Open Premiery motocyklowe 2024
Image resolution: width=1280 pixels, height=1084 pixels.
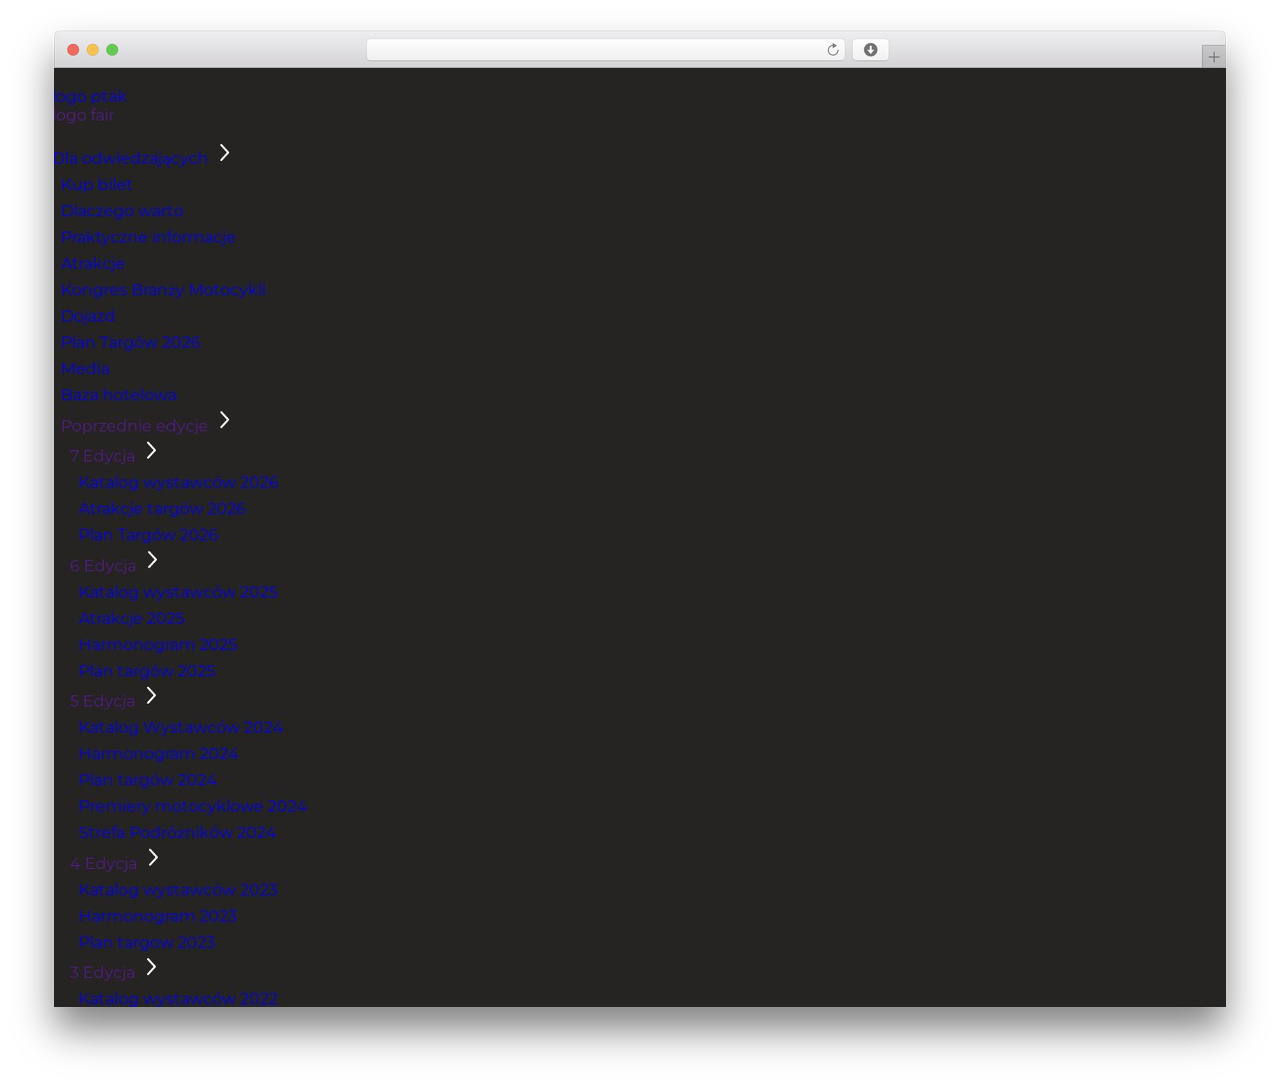coord(193,806)
